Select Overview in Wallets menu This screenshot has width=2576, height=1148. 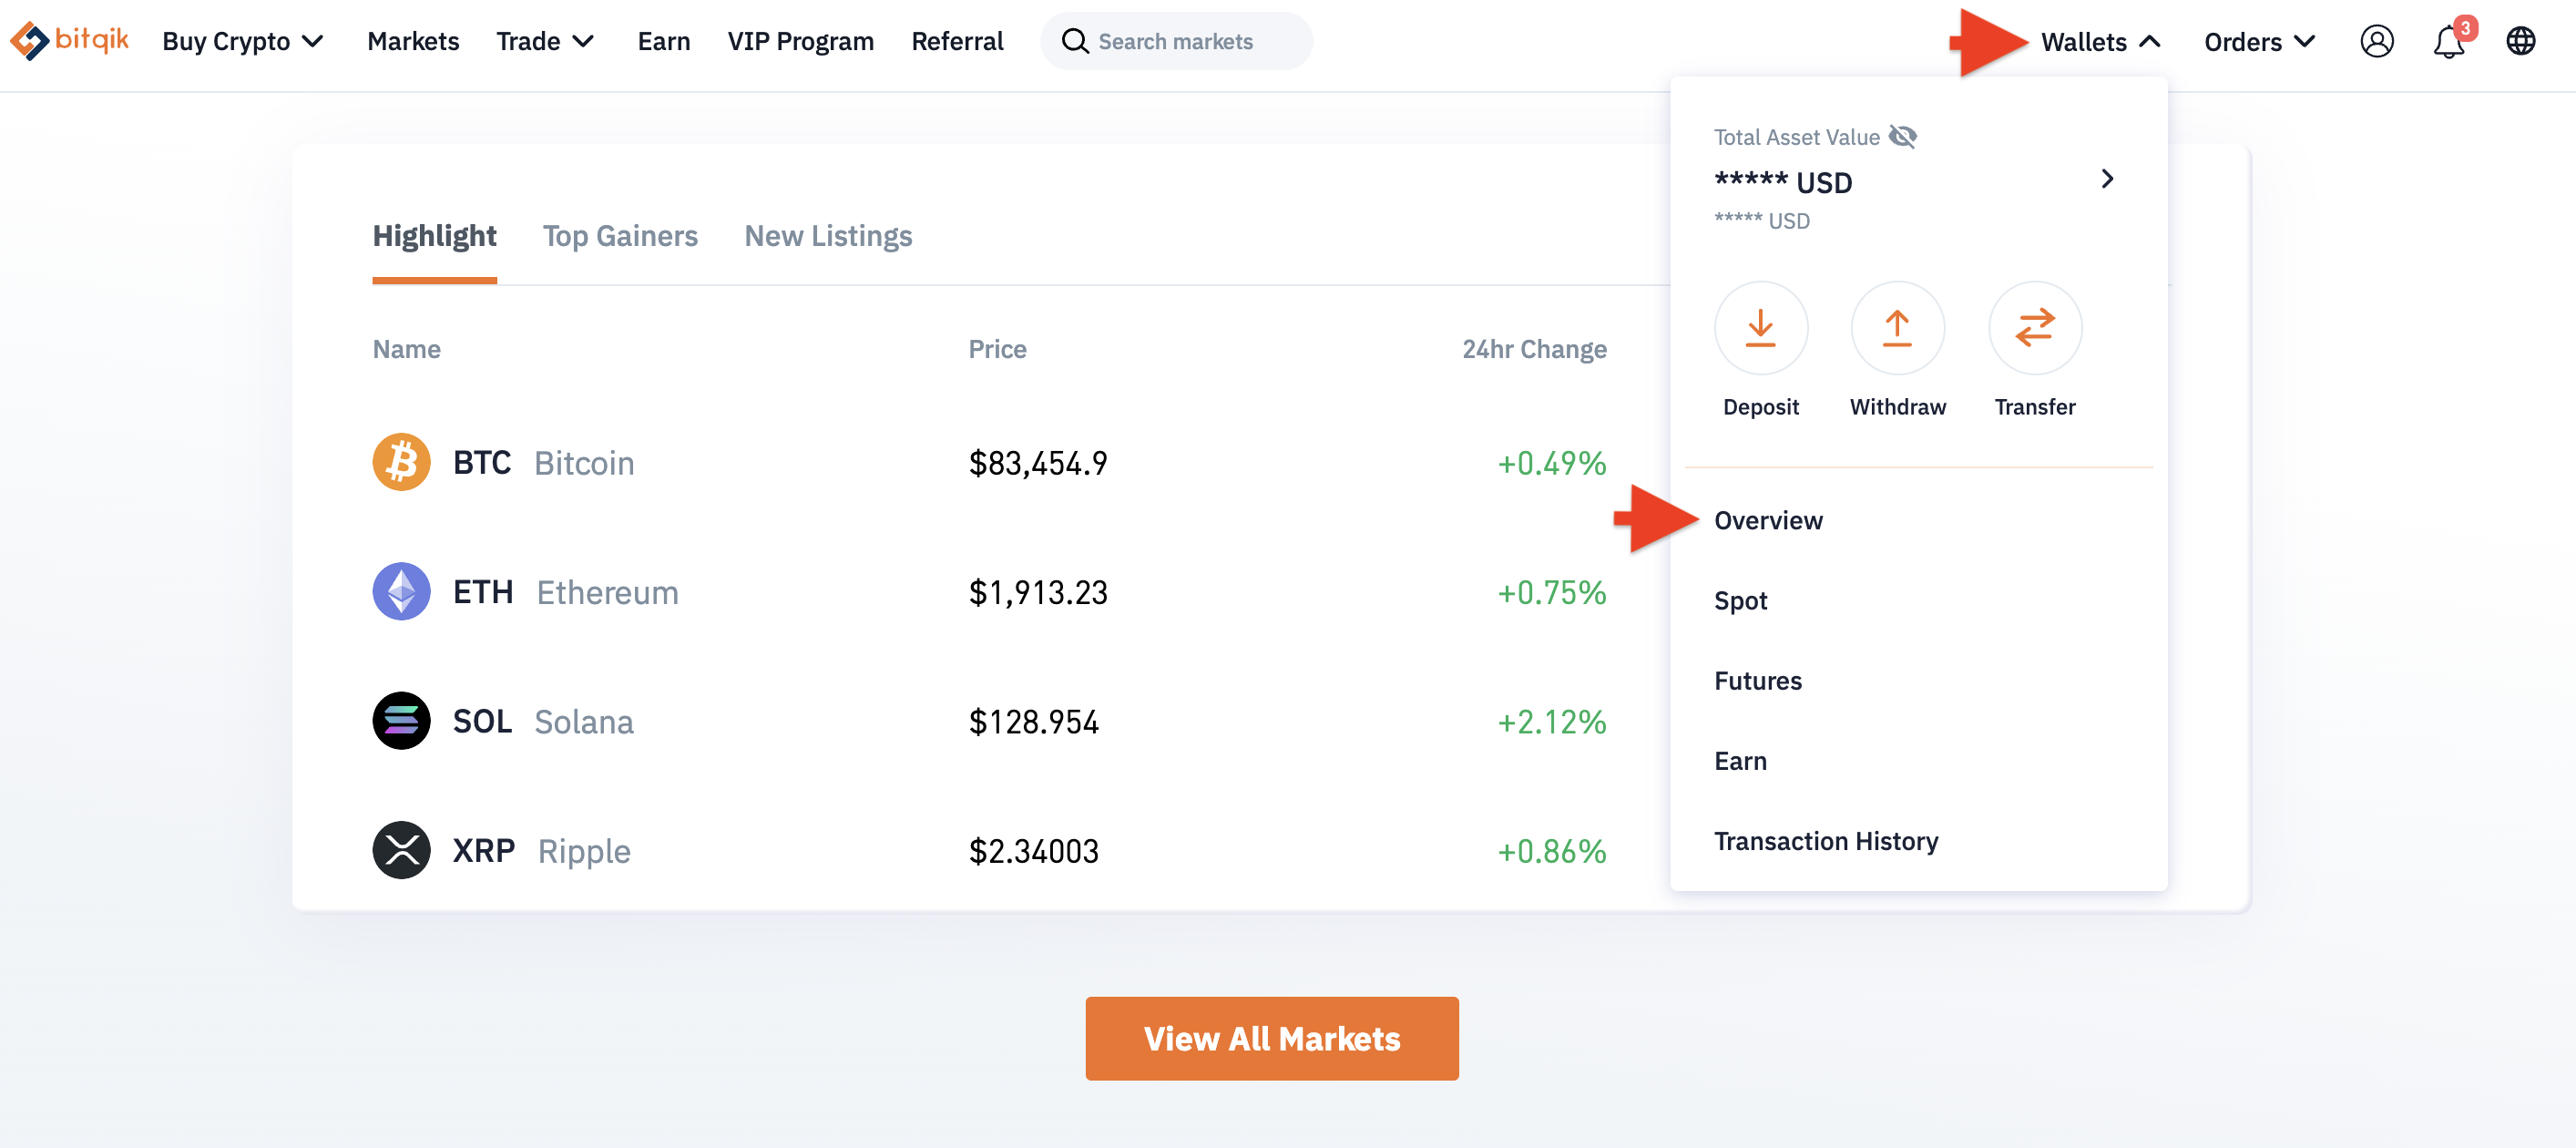pos(1768,520)
